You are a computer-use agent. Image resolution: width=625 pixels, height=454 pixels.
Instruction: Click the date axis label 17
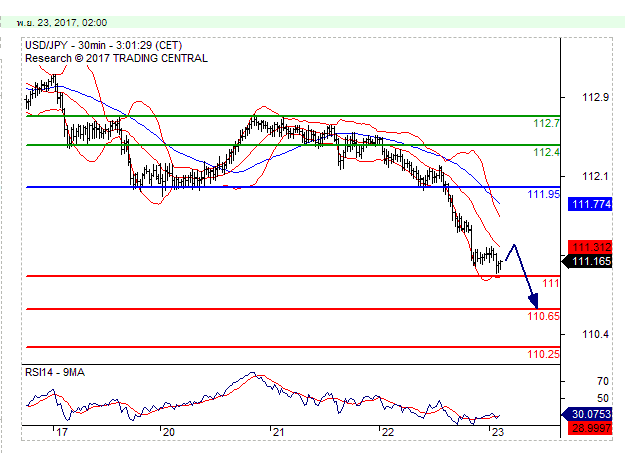(62, 432)
